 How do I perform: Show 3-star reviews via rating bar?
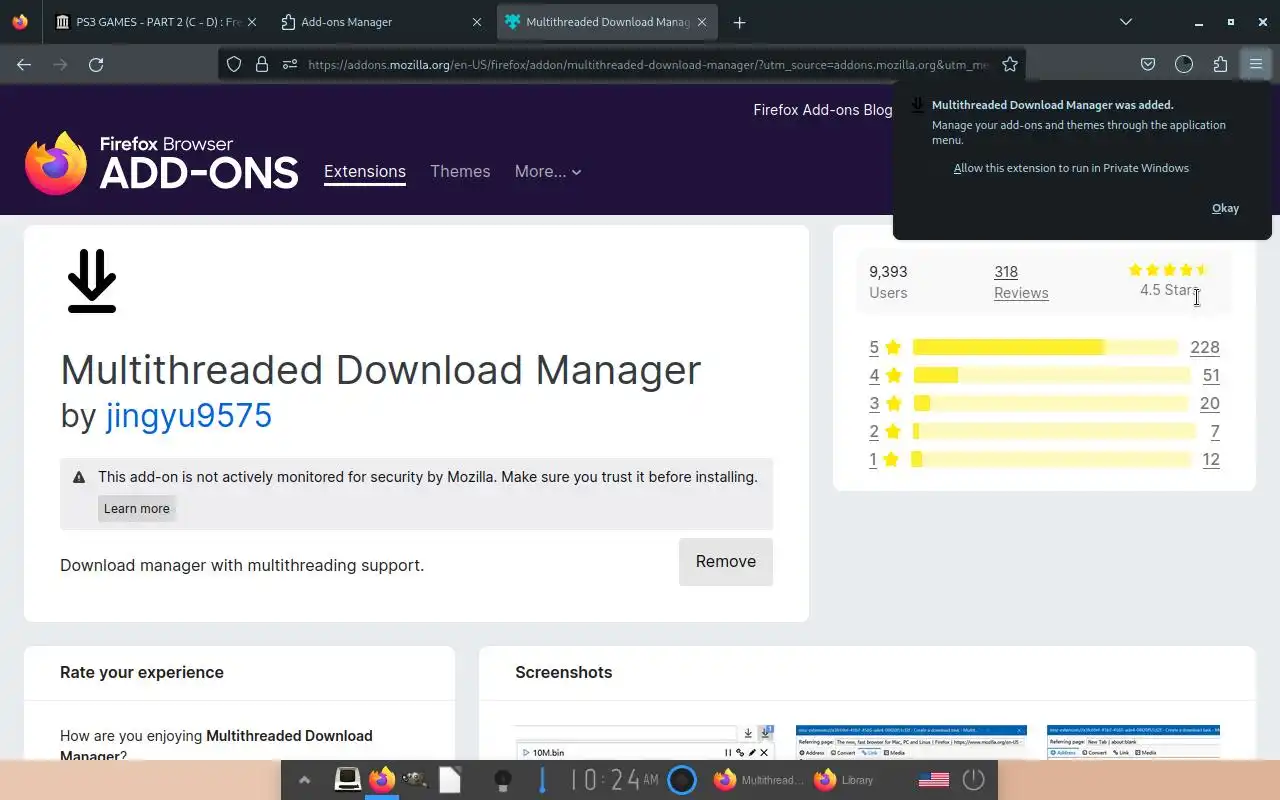pos(1051,403)
